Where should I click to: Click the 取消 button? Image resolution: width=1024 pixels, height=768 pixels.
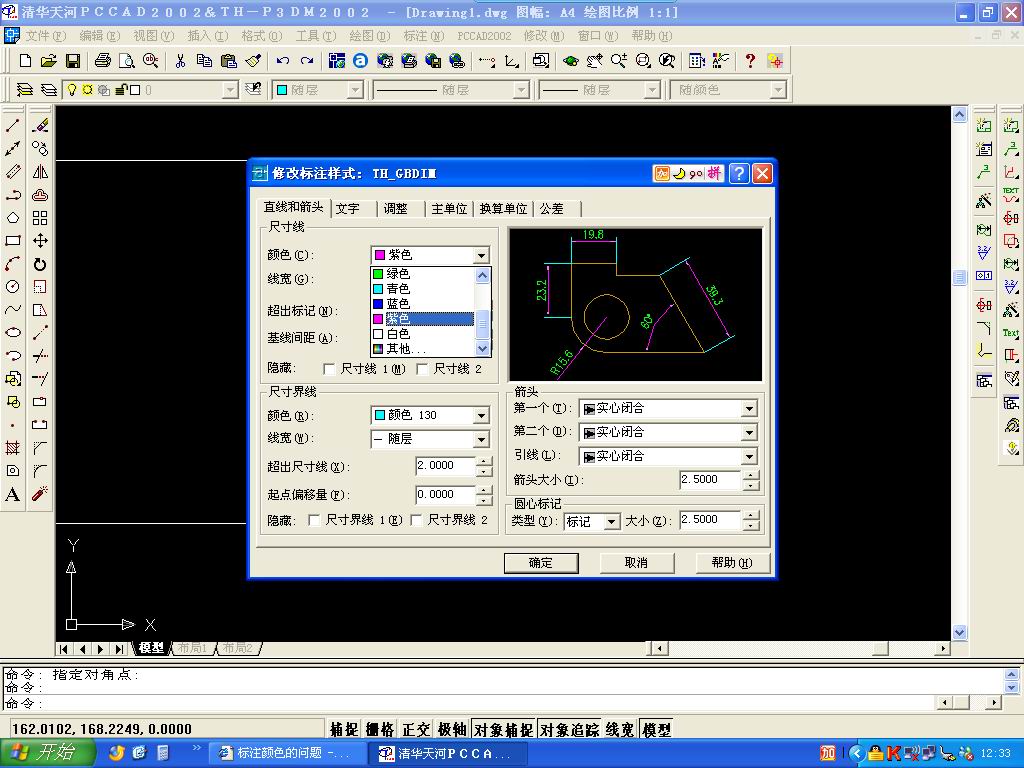click(636, 562)
